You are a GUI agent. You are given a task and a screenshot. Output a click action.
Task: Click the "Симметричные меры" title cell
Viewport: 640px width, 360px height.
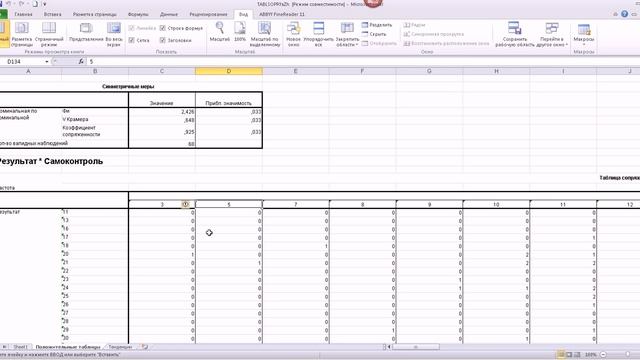(128, 87)
